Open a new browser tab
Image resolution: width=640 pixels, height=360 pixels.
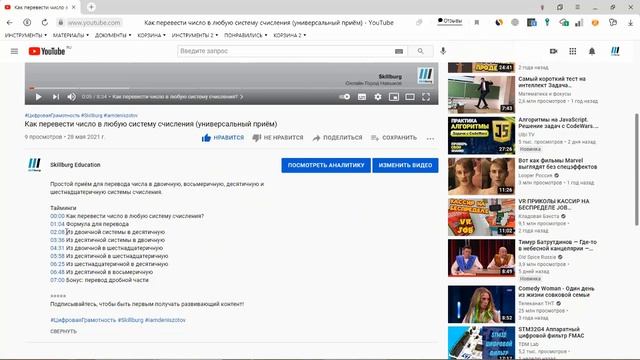(91, 7)
